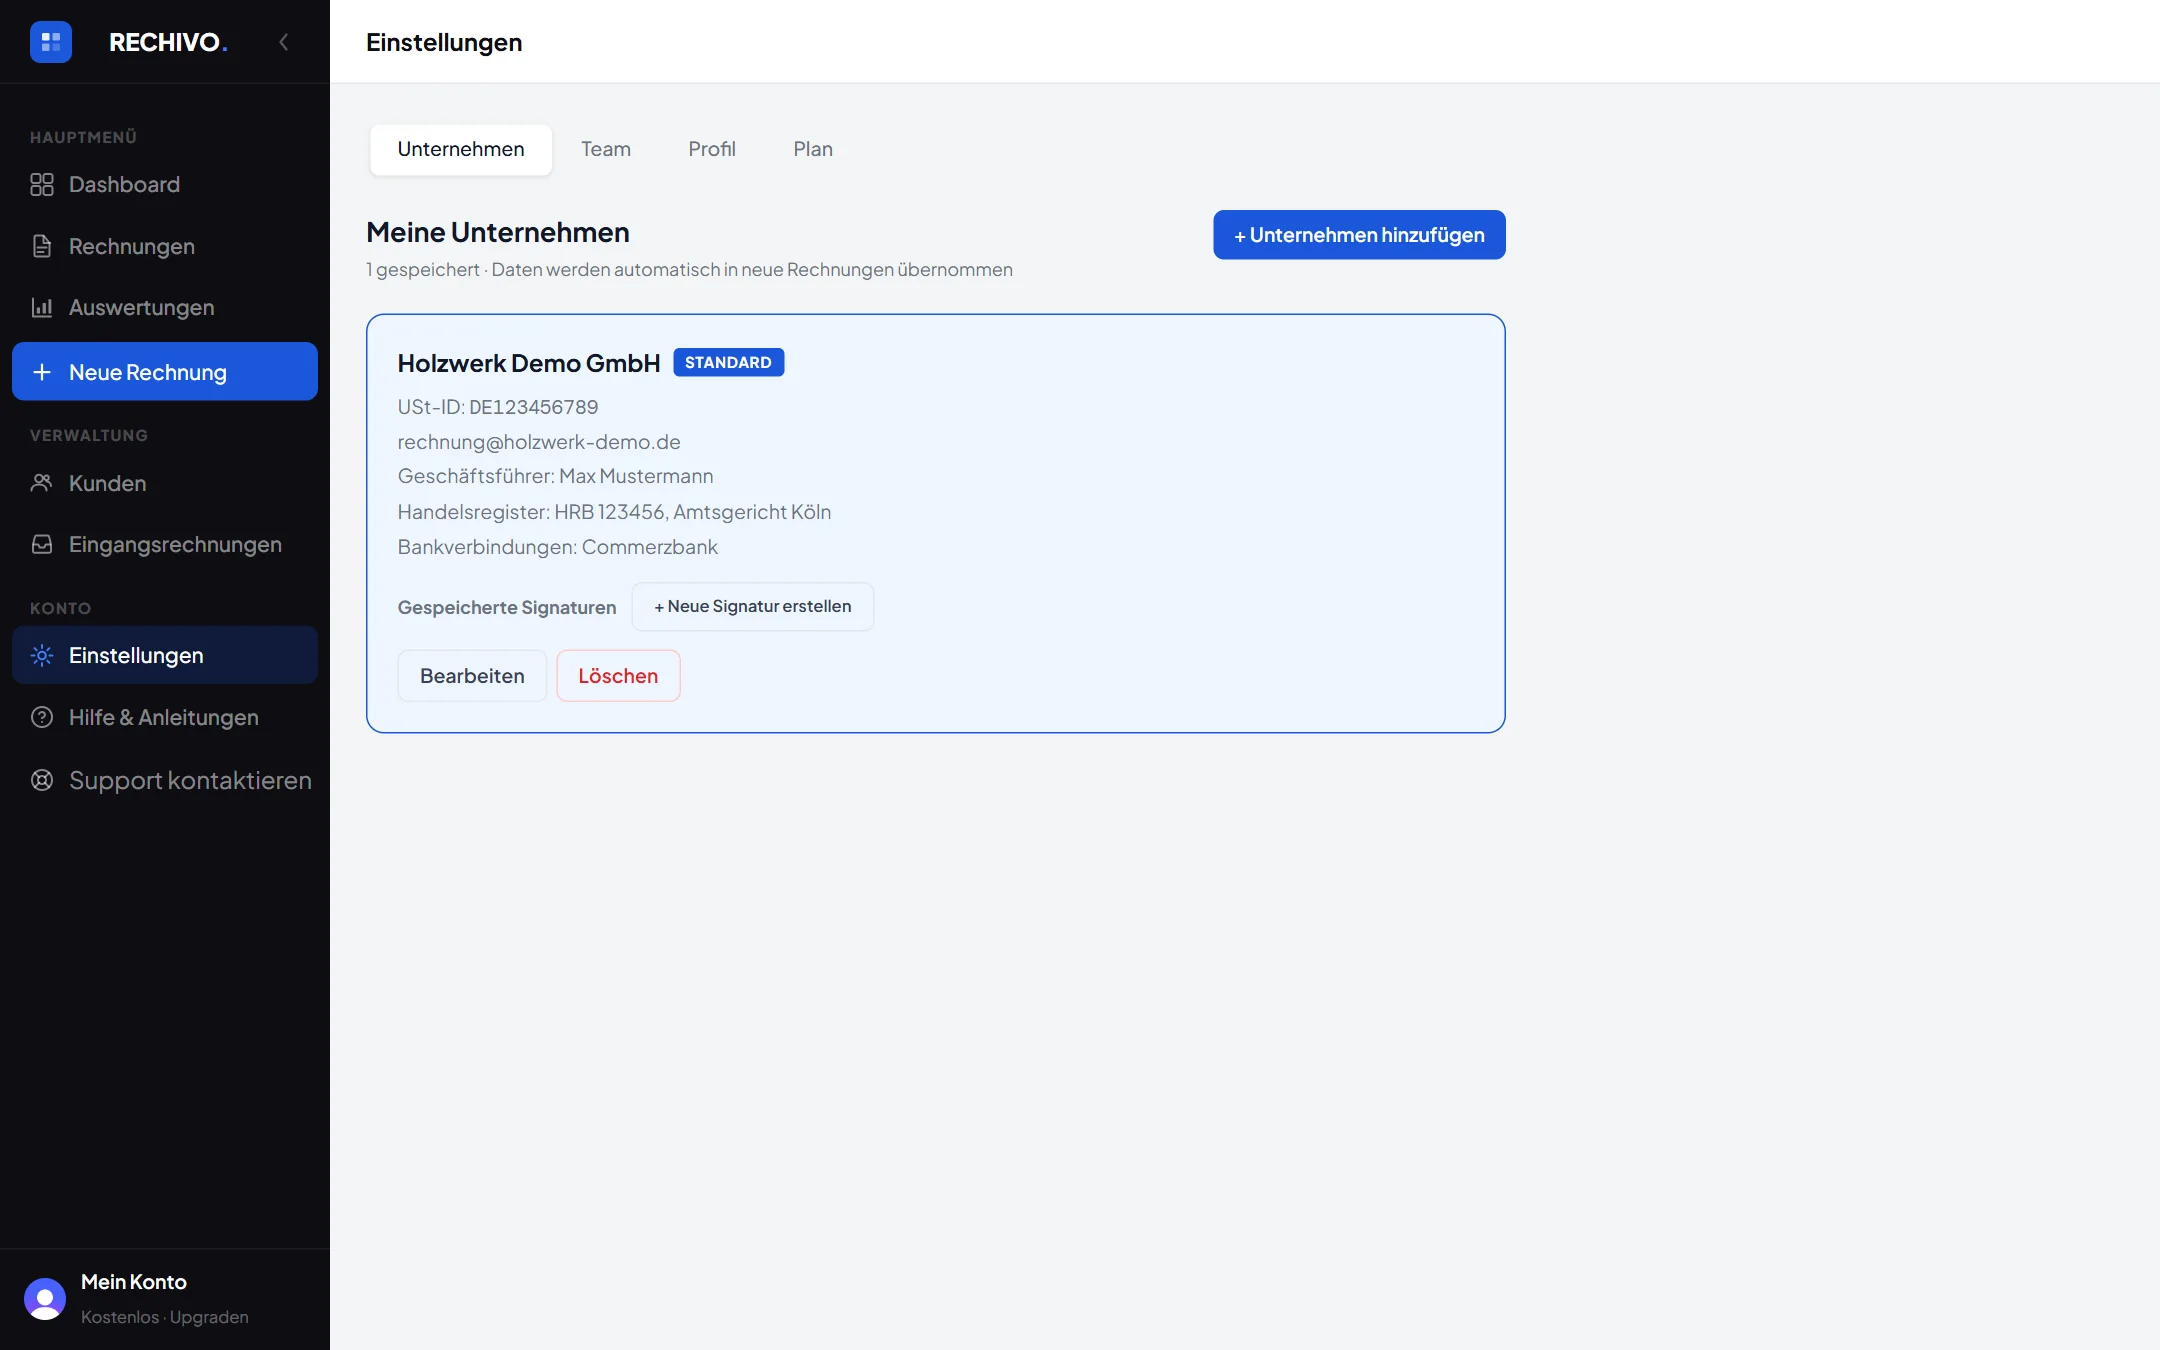2160x1350 pixels.
Task: Click the Mein Konto label
Action: [x=134, y=1282]
